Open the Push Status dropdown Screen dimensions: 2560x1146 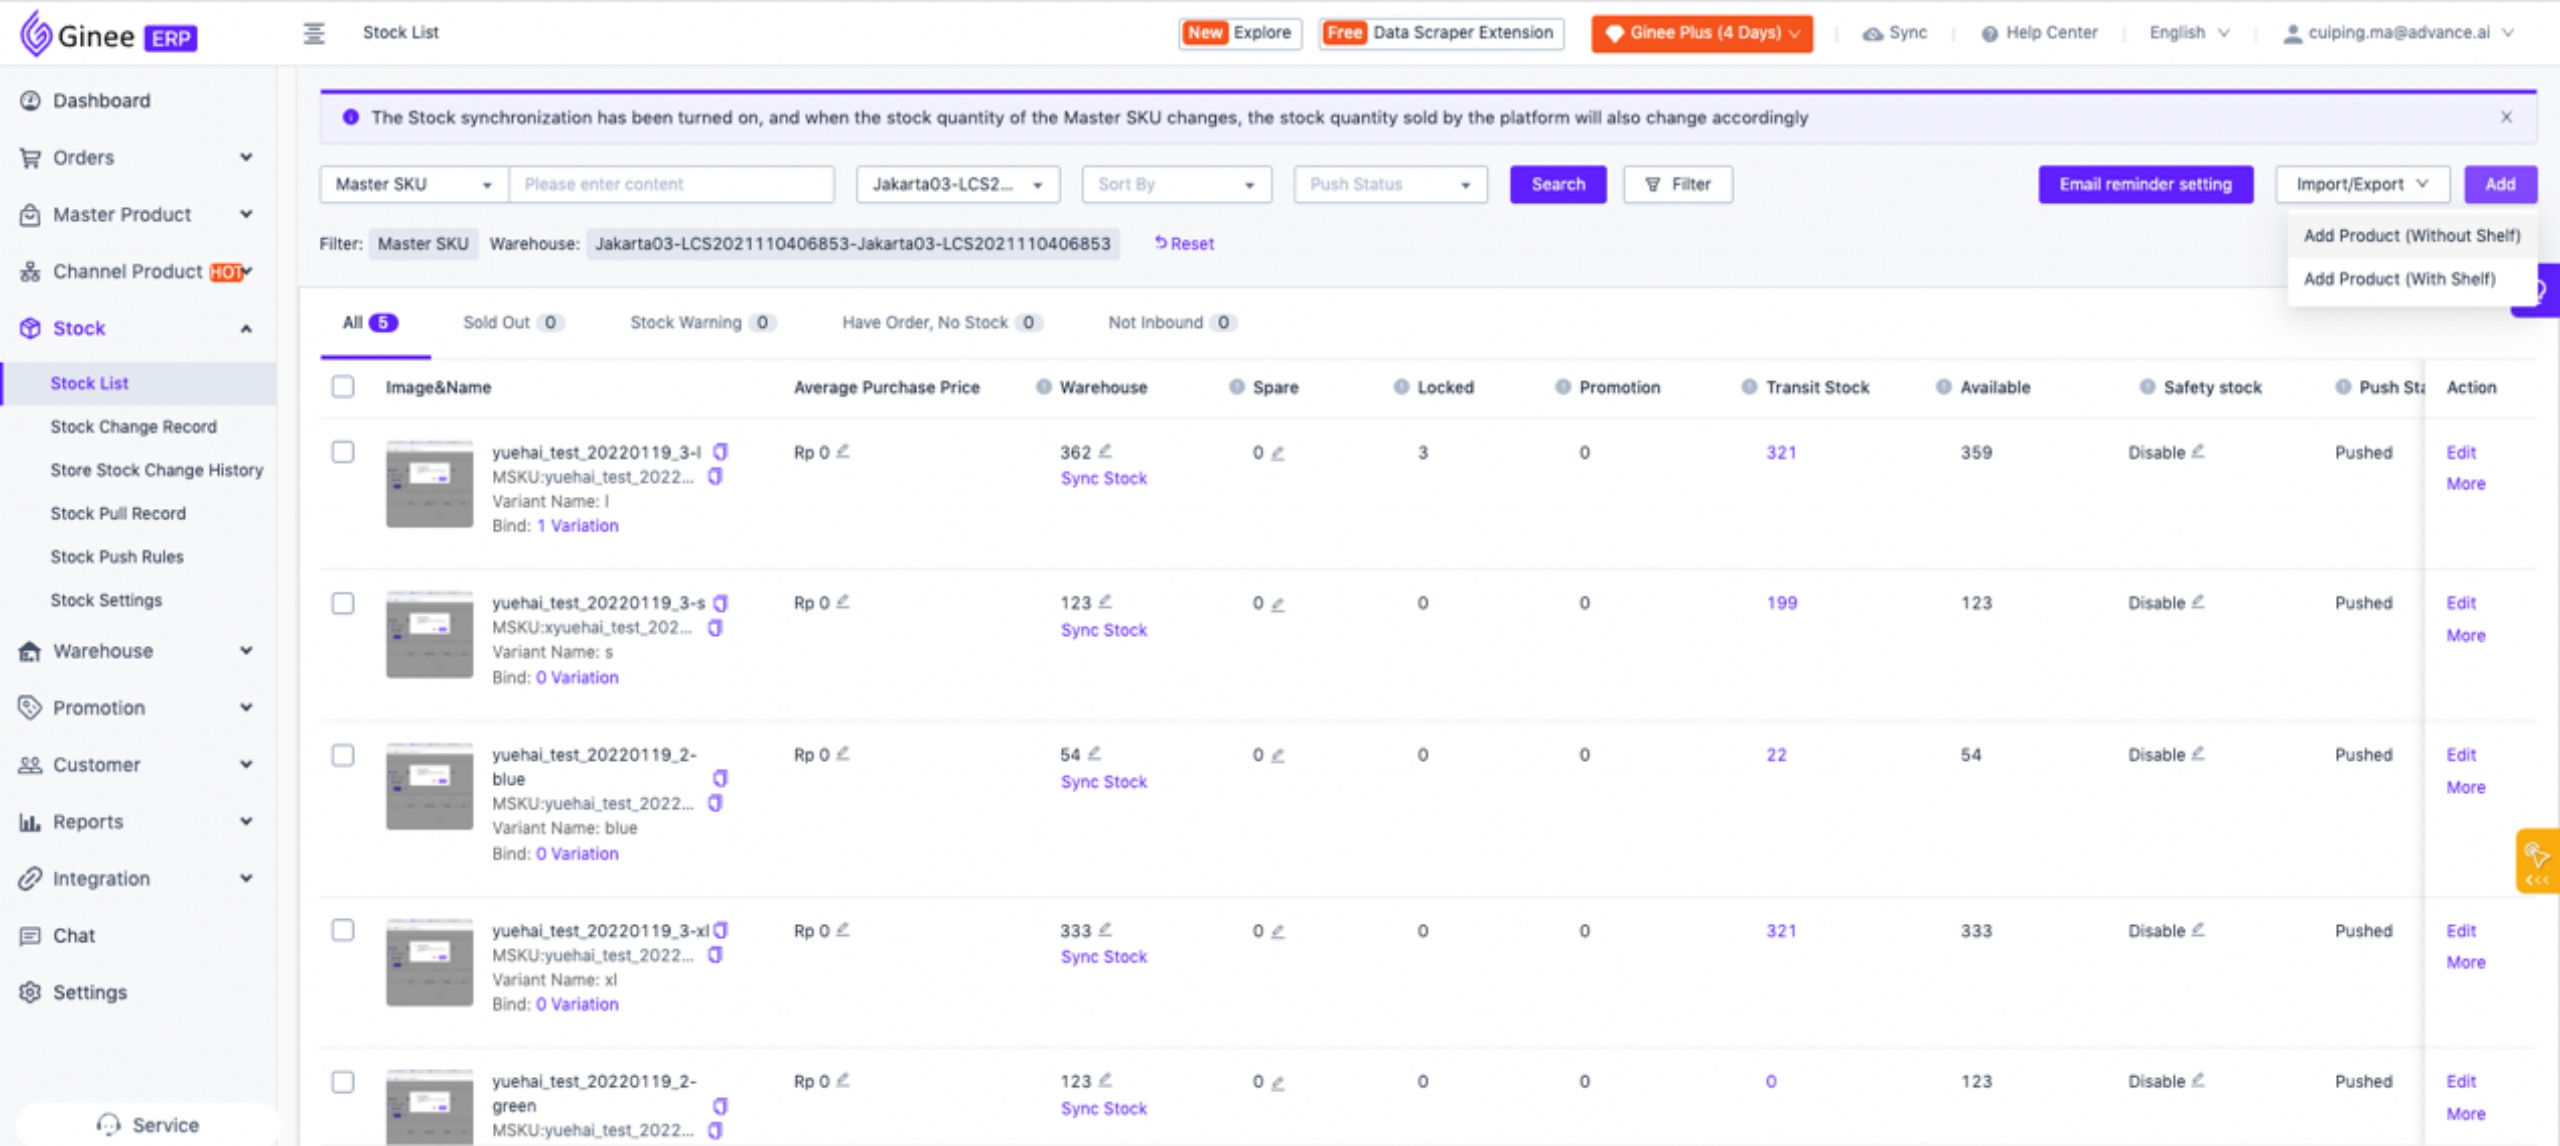click(x=1389, y=185)
